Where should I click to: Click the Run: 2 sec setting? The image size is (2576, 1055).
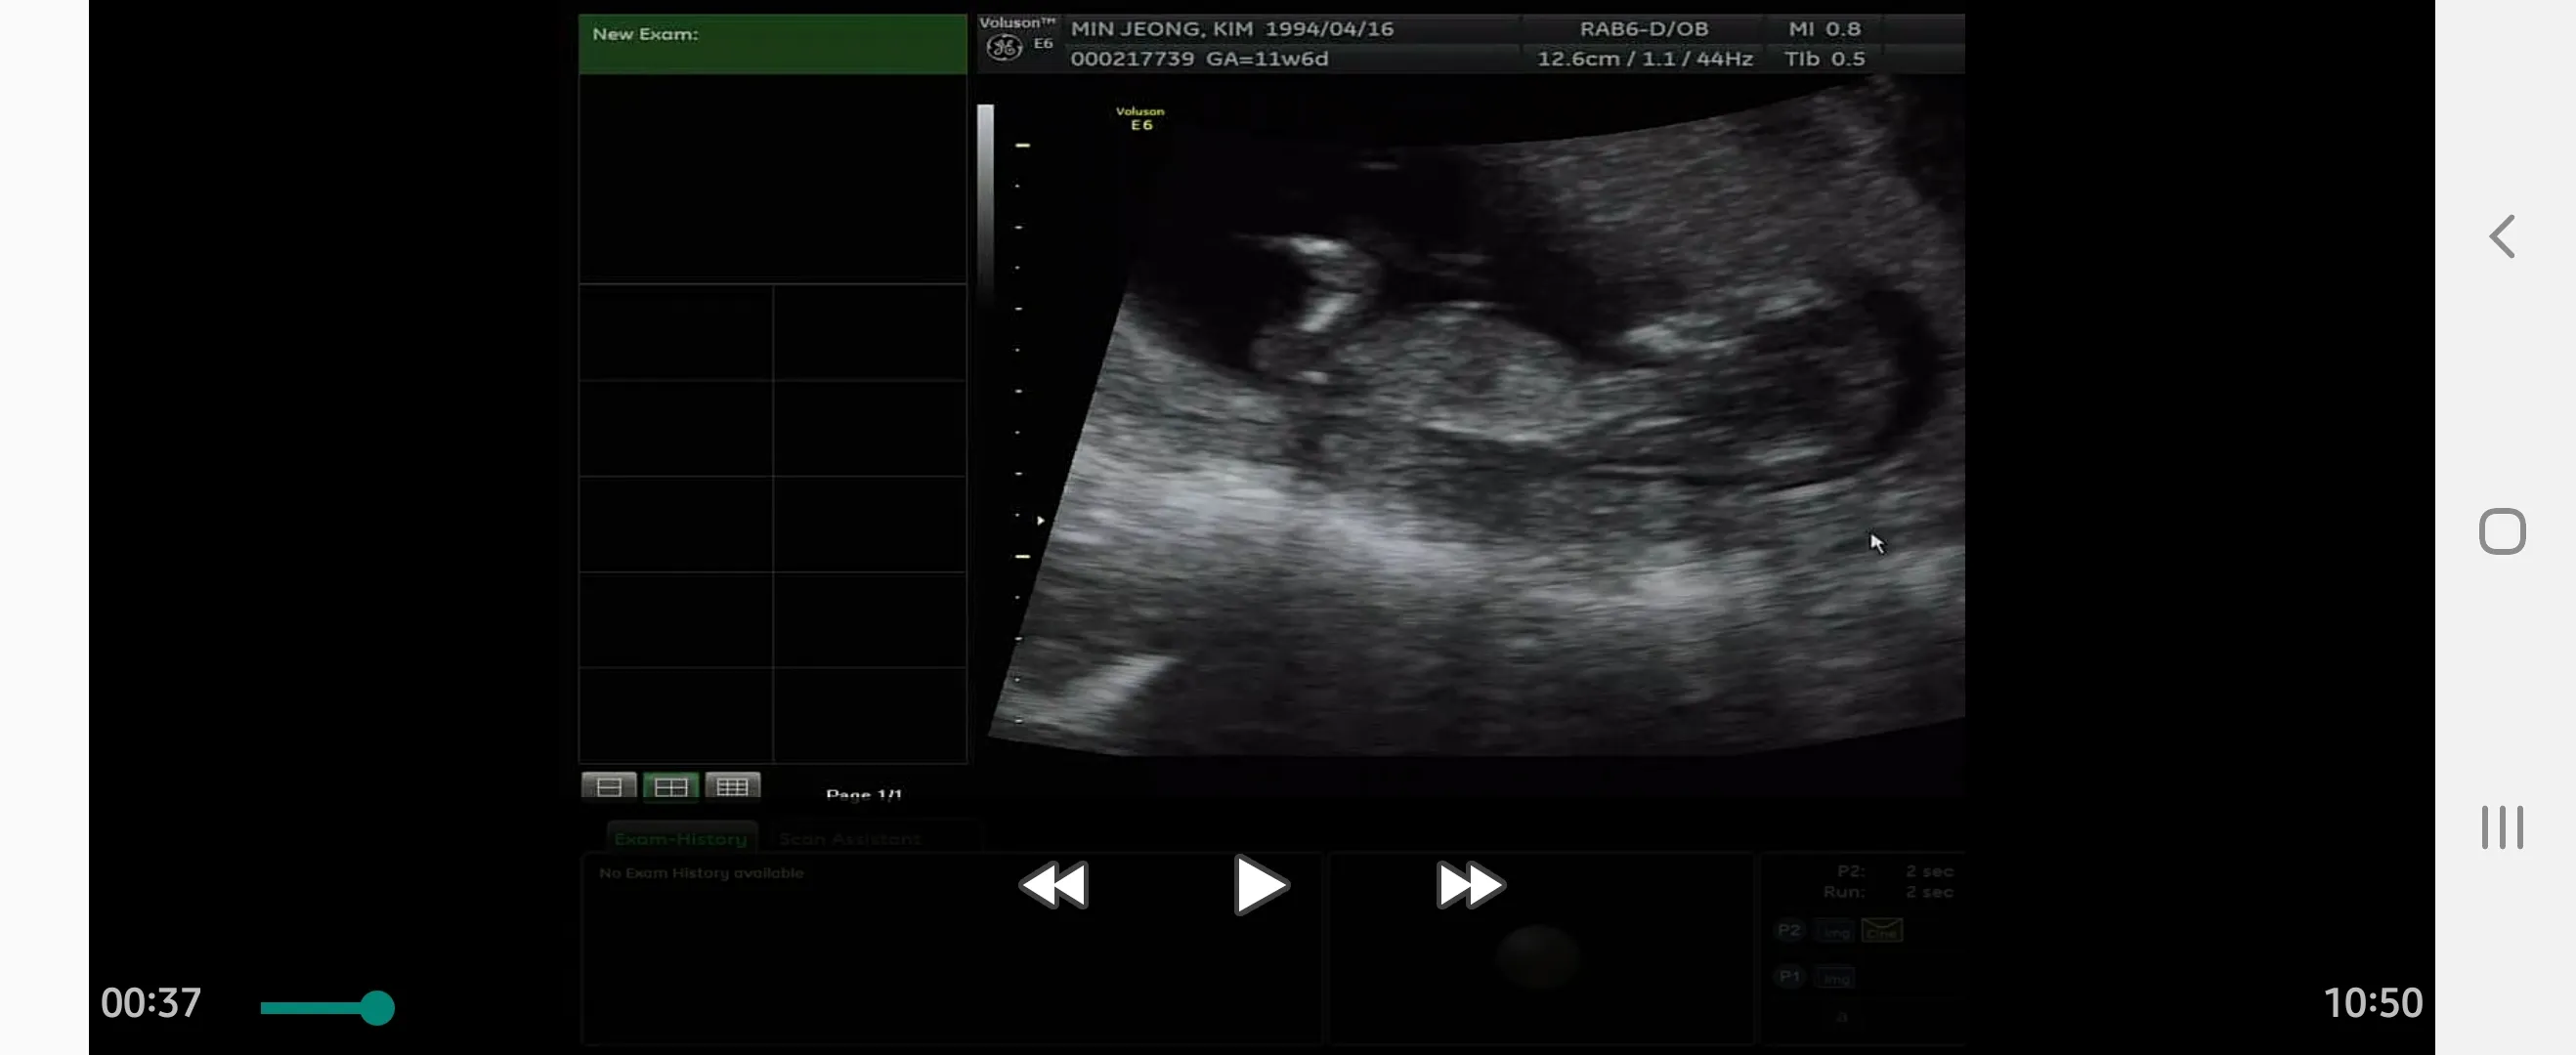coord(1887,892)
